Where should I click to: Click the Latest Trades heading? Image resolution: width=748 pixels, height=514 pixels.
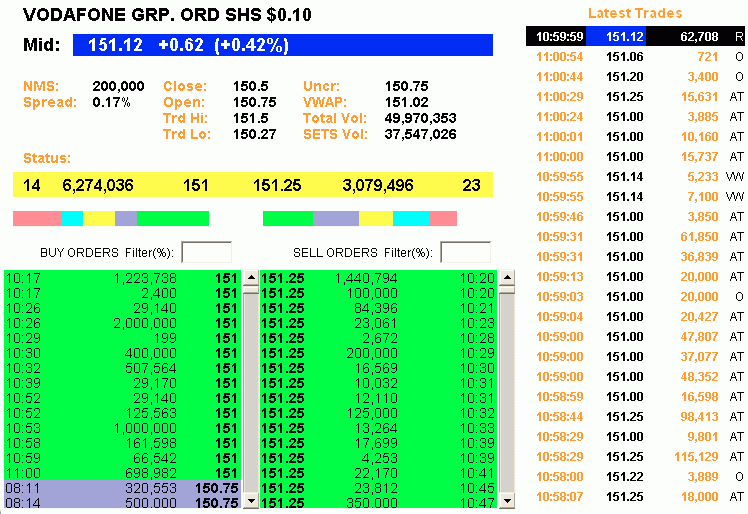(x=635, y=13)
